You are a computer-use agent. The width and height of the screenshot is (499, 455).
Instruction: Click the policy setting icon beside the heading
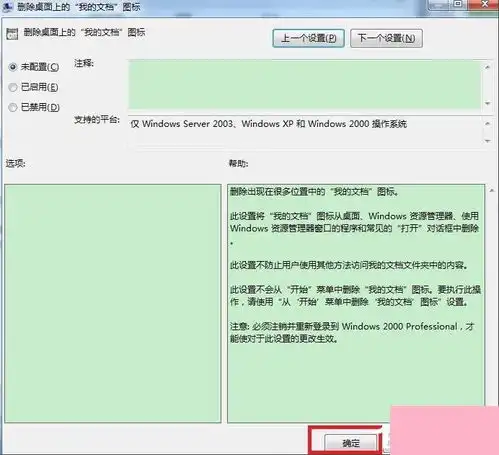click(x=12, y=34)
